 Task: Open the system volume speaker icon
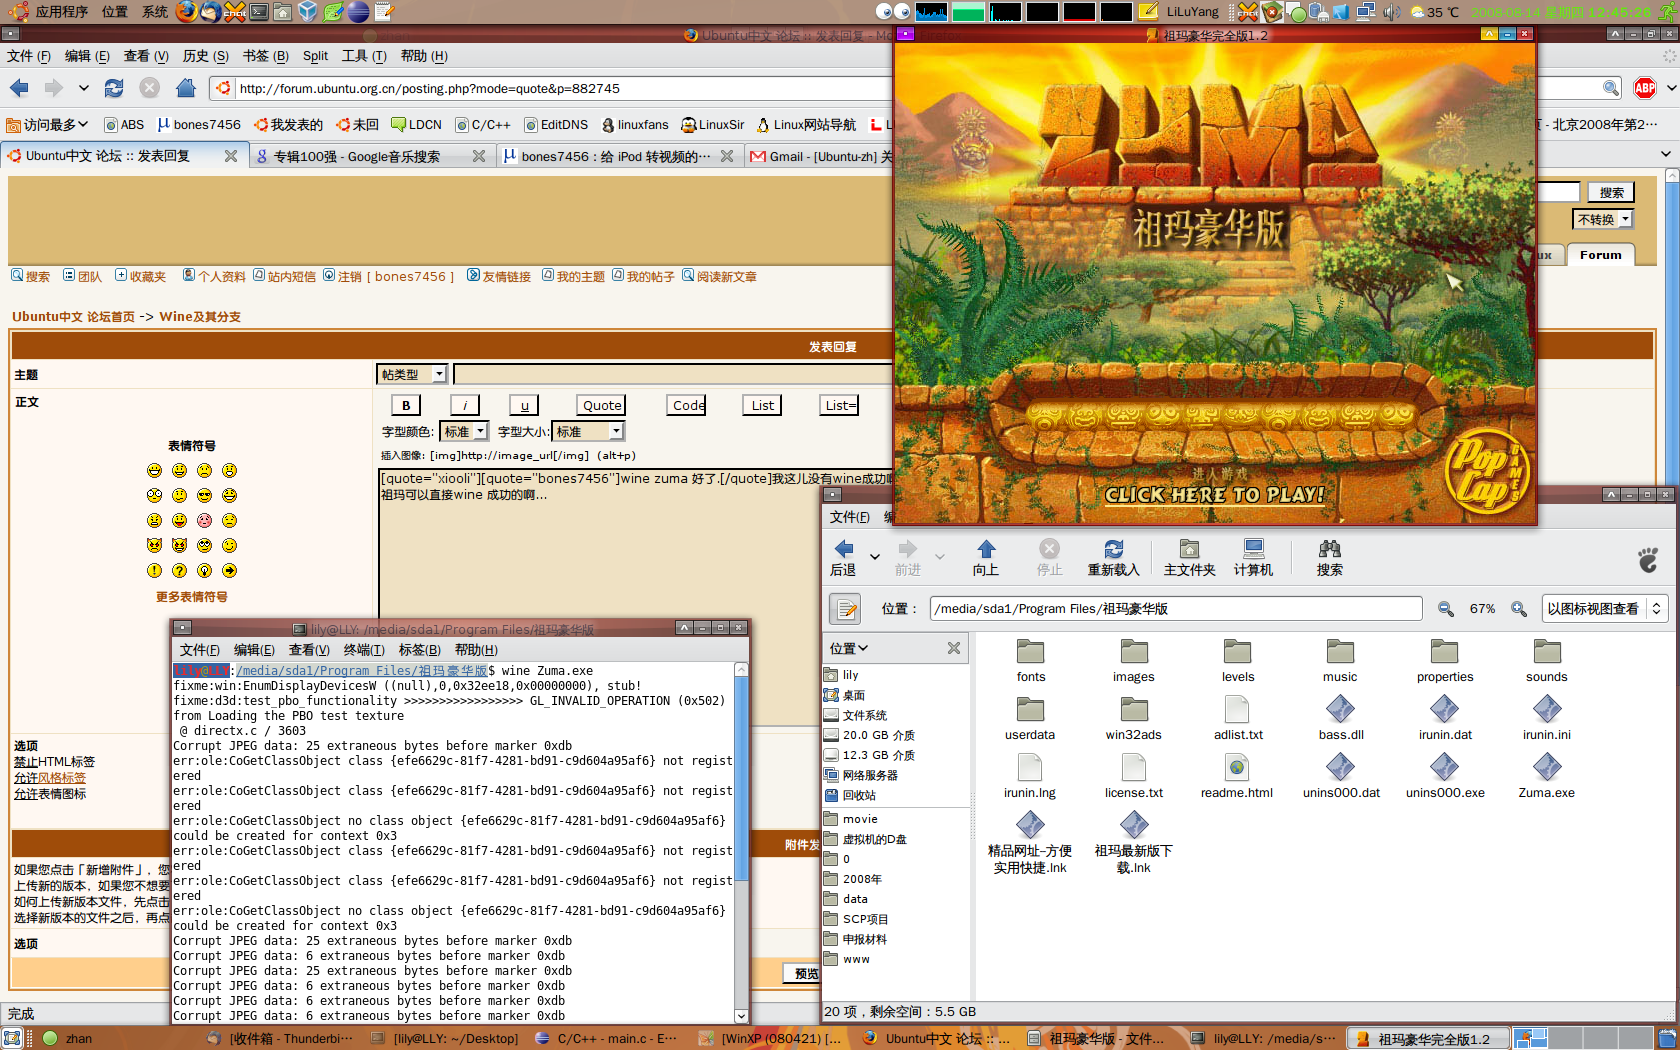pyautogui.click(x=1391, y=12)
